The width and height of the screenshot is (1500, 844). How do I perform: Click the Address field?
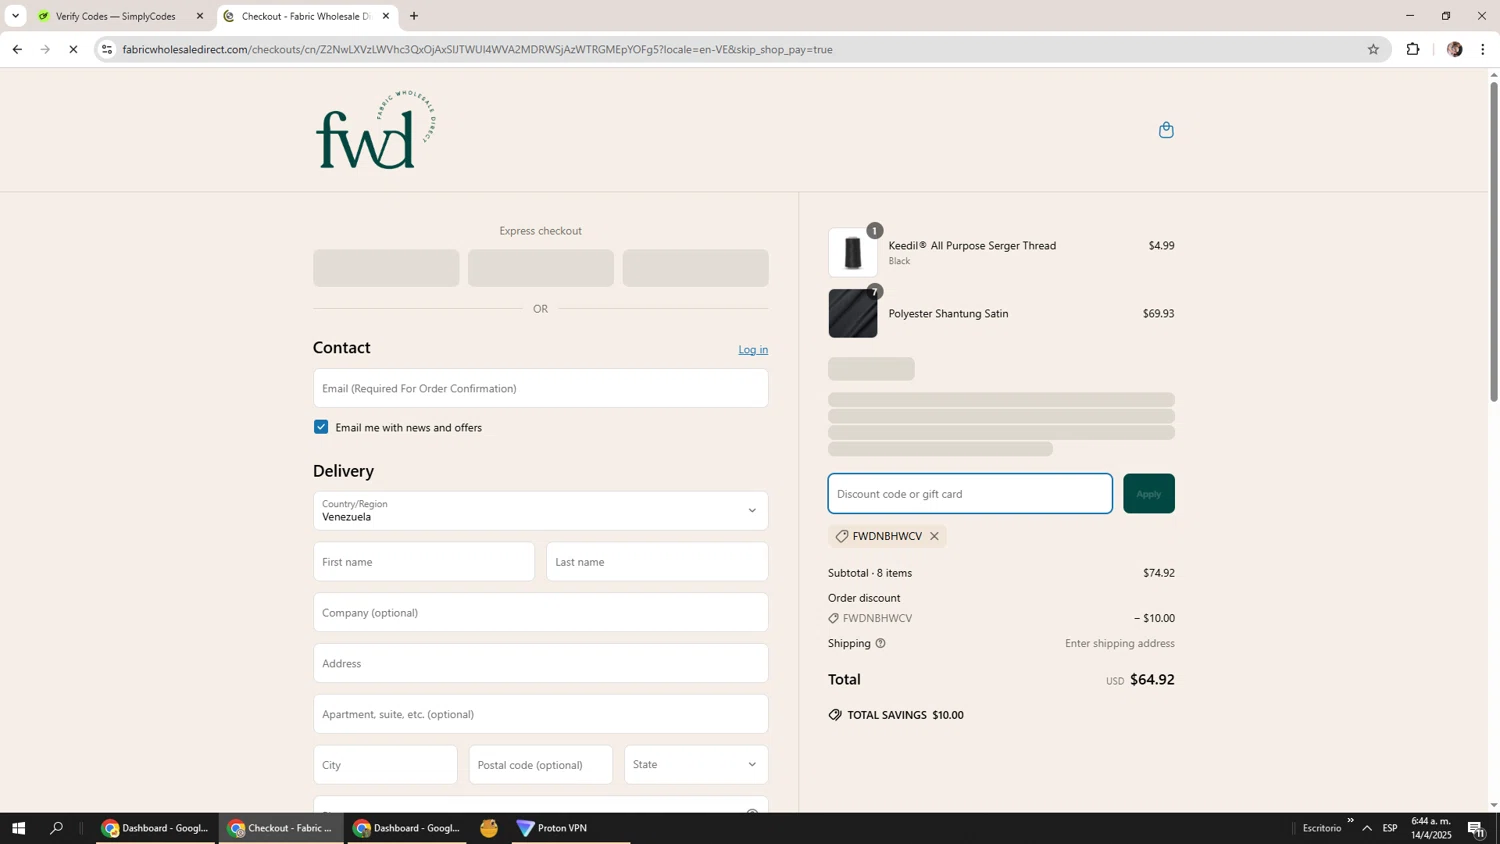(540, 664)
